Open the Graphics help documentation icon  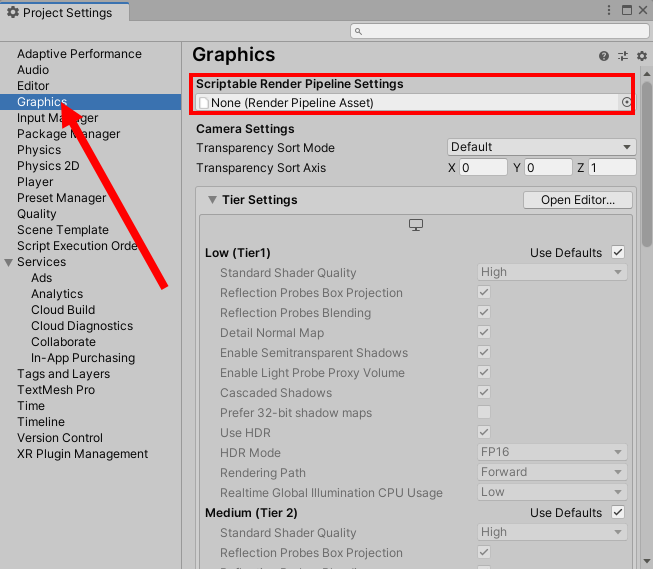[603, 56]
